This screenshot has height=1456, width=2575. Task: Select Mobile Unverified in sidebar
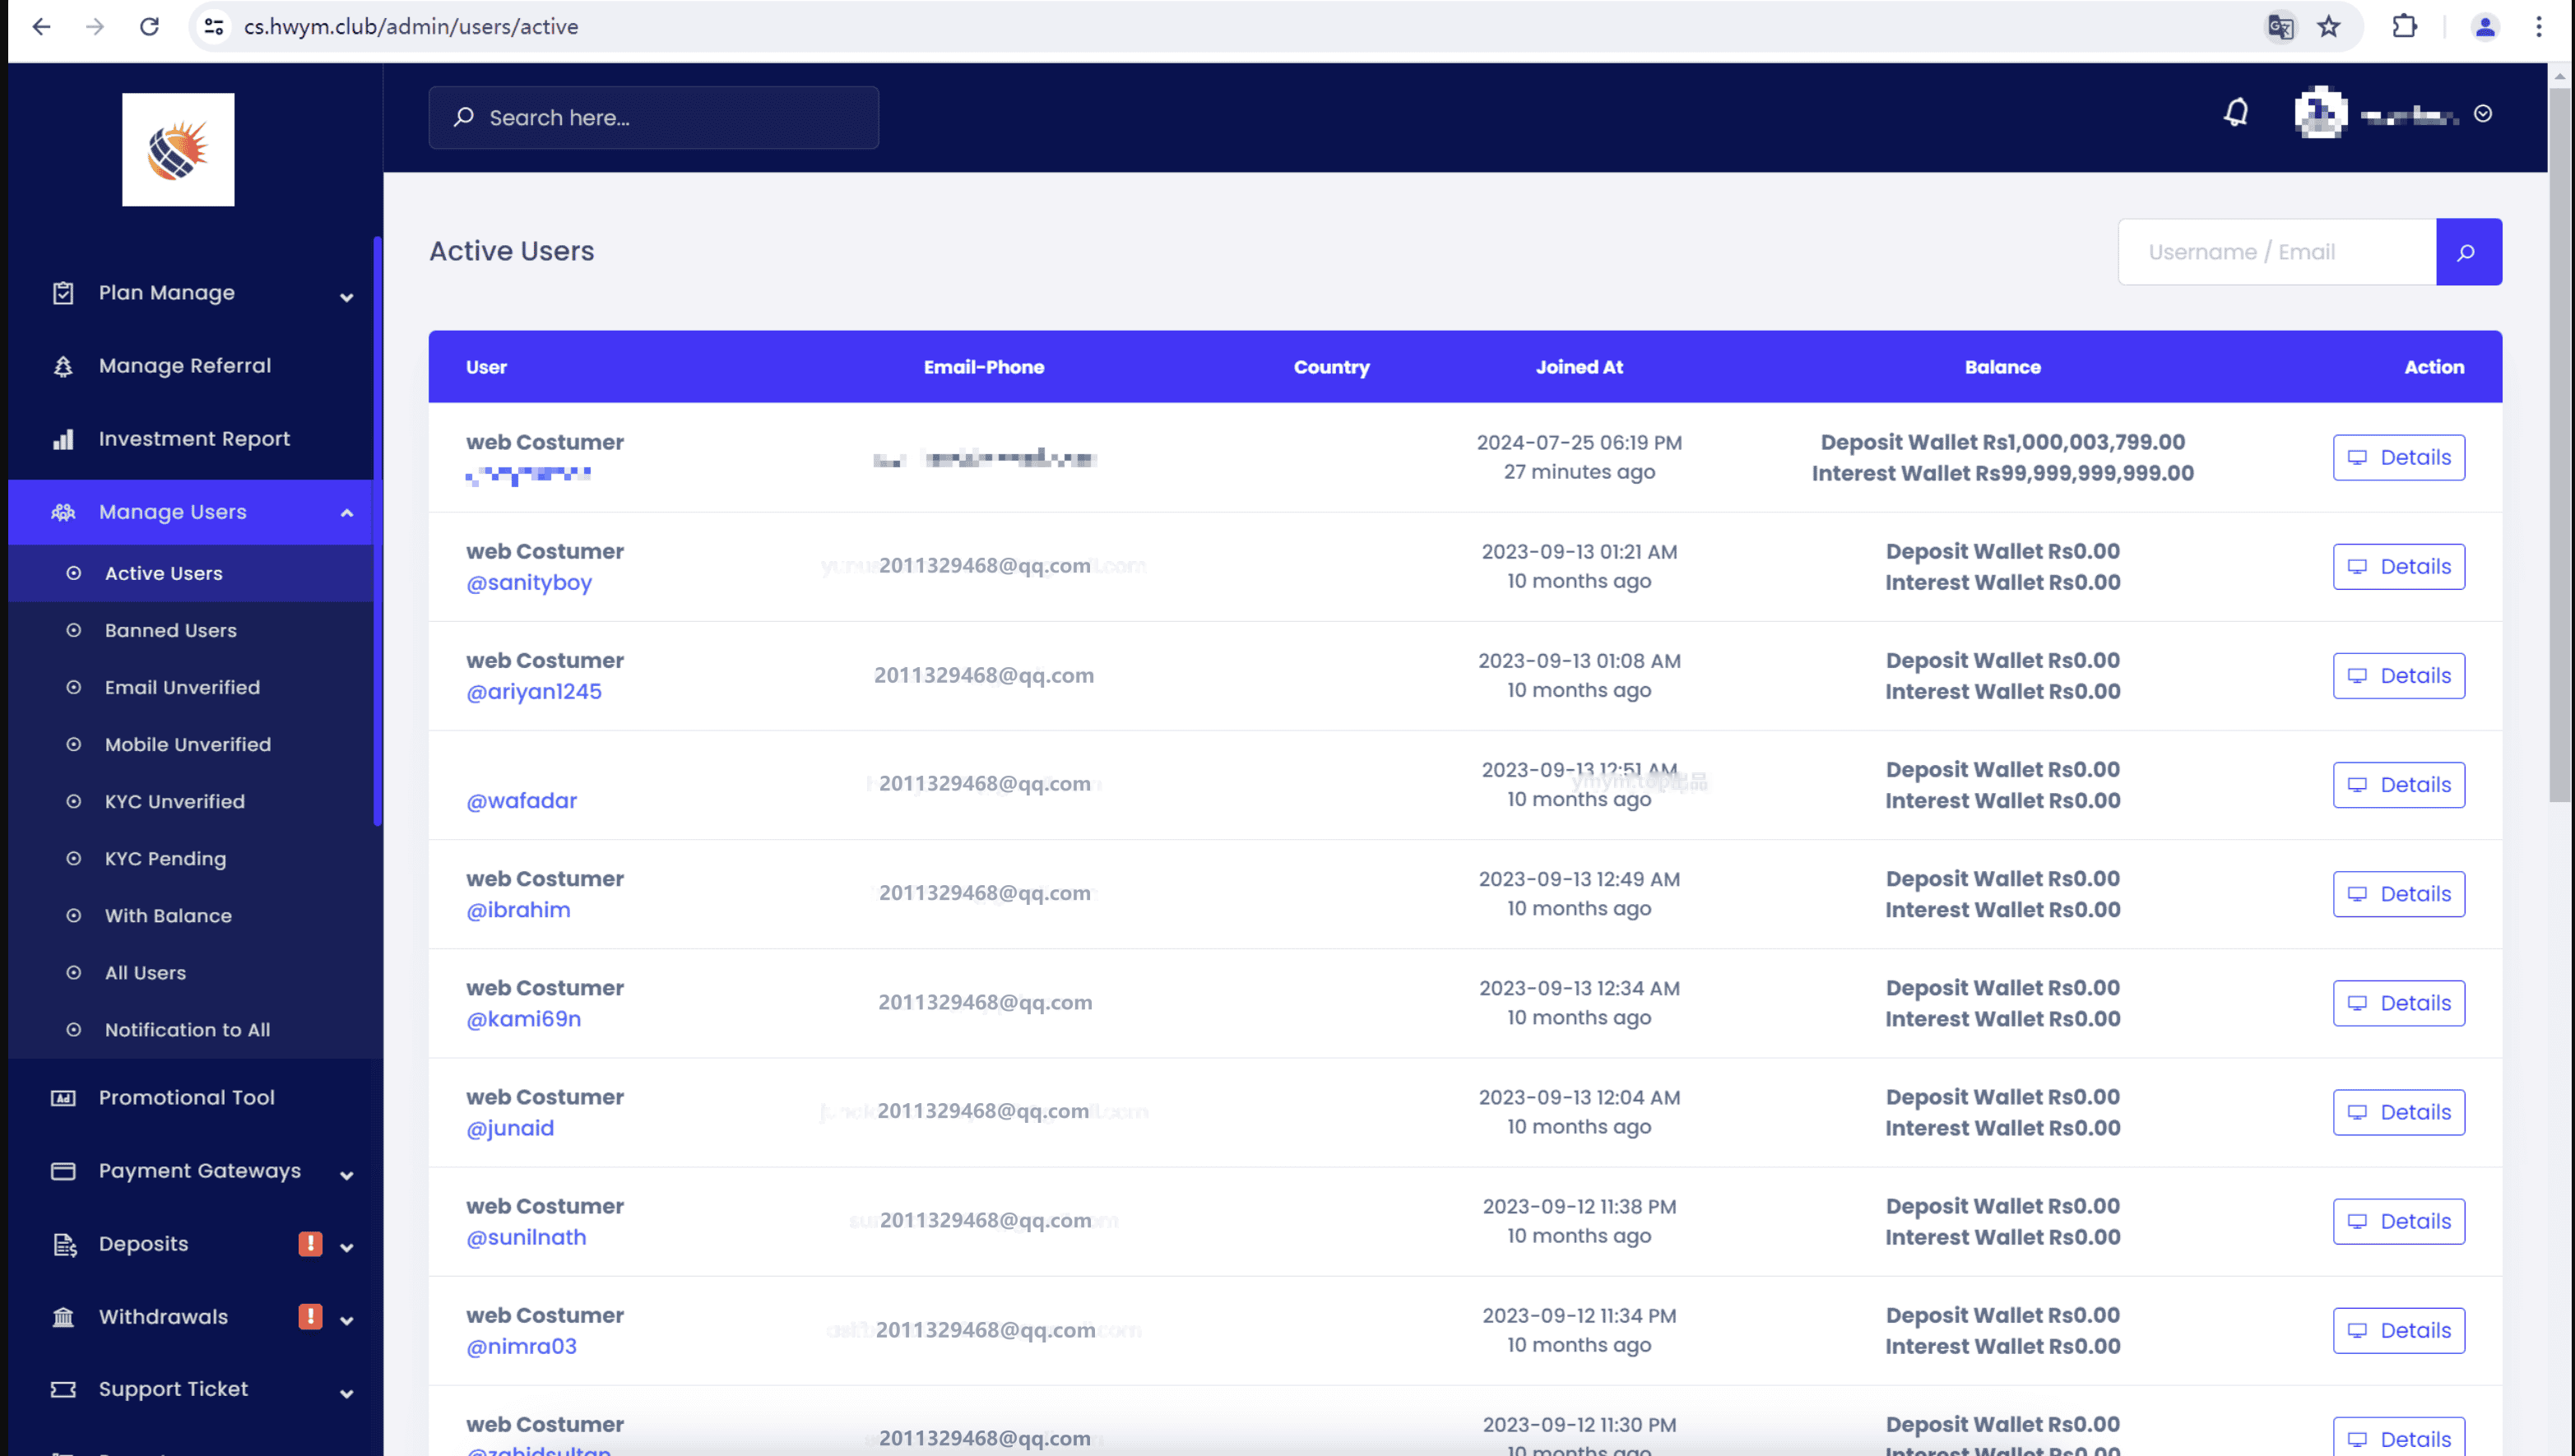tap(190, 745)
